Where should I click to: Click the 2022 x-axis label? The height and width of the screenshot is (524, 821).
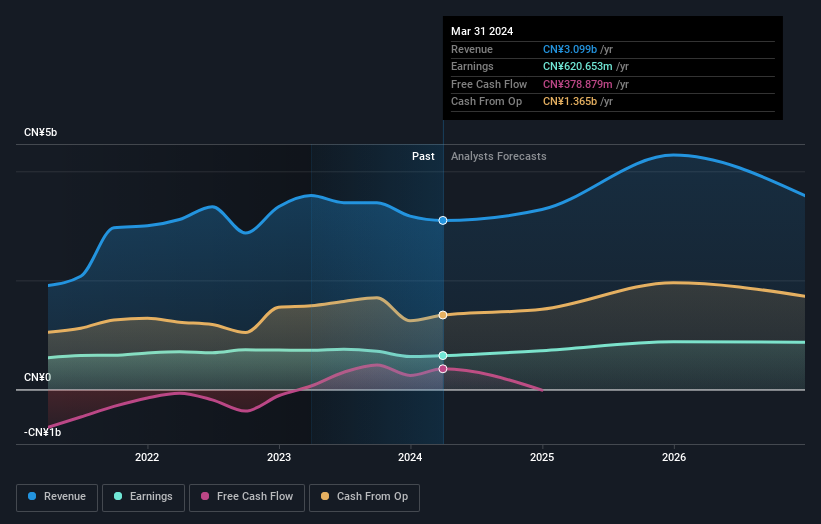point(147,457)
